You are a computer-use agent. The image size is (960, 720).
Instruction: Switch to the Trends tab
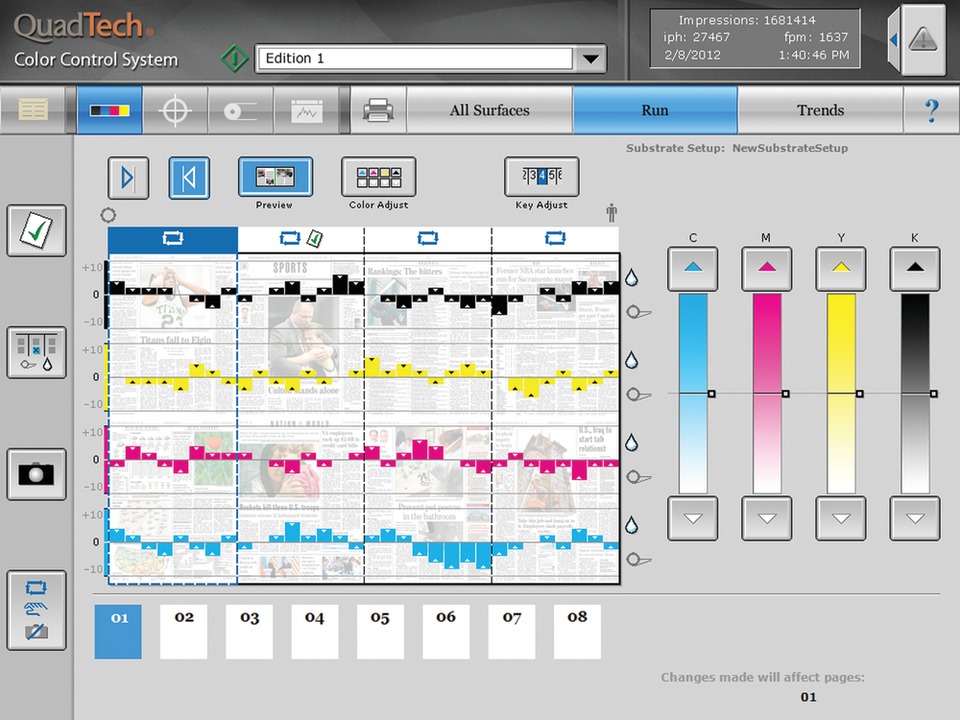[x=820, y=110]
